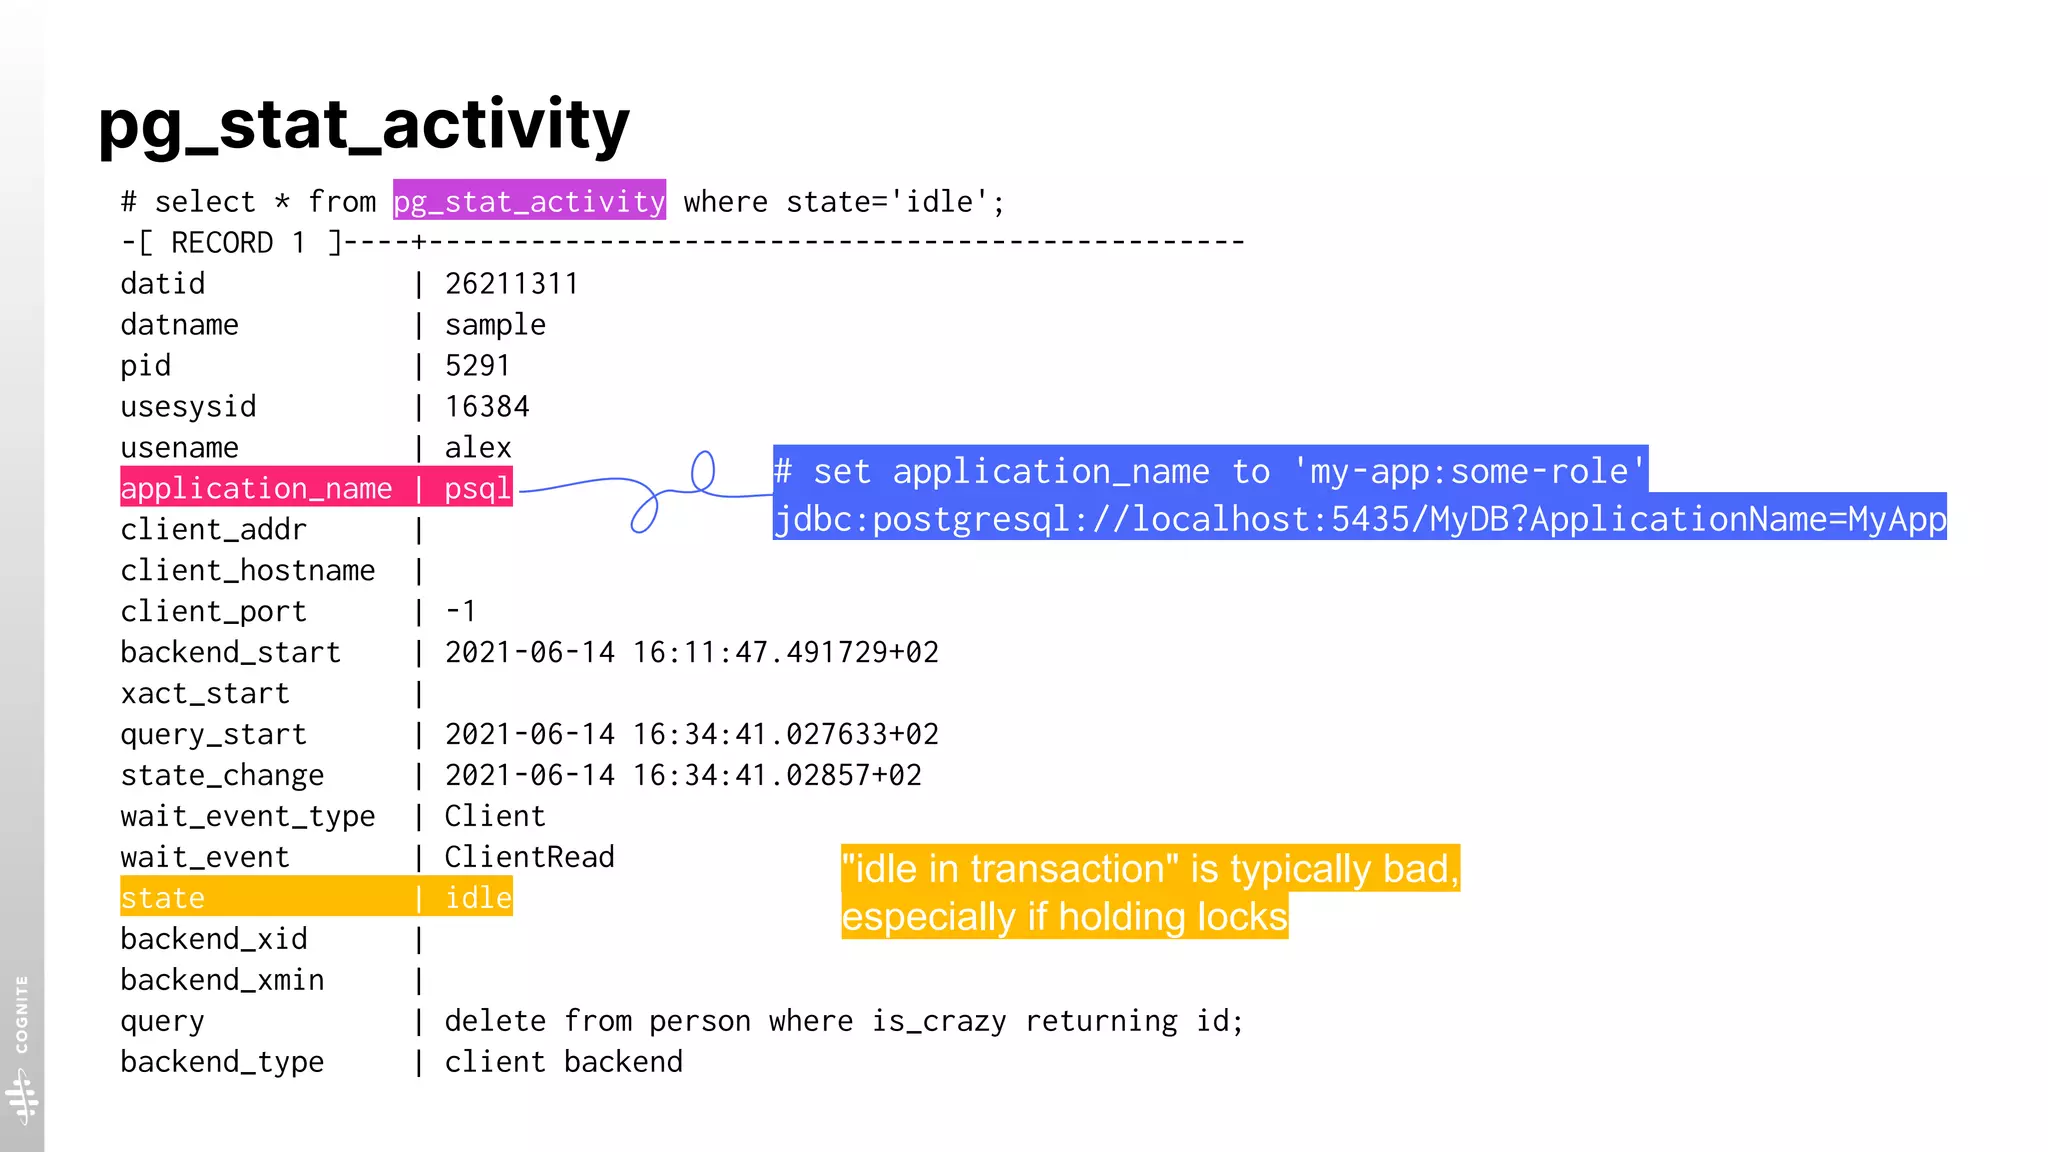Click the query field label
Image resolution: width=2048 pixels, height=1152 pixels.
pos(162,1022)
